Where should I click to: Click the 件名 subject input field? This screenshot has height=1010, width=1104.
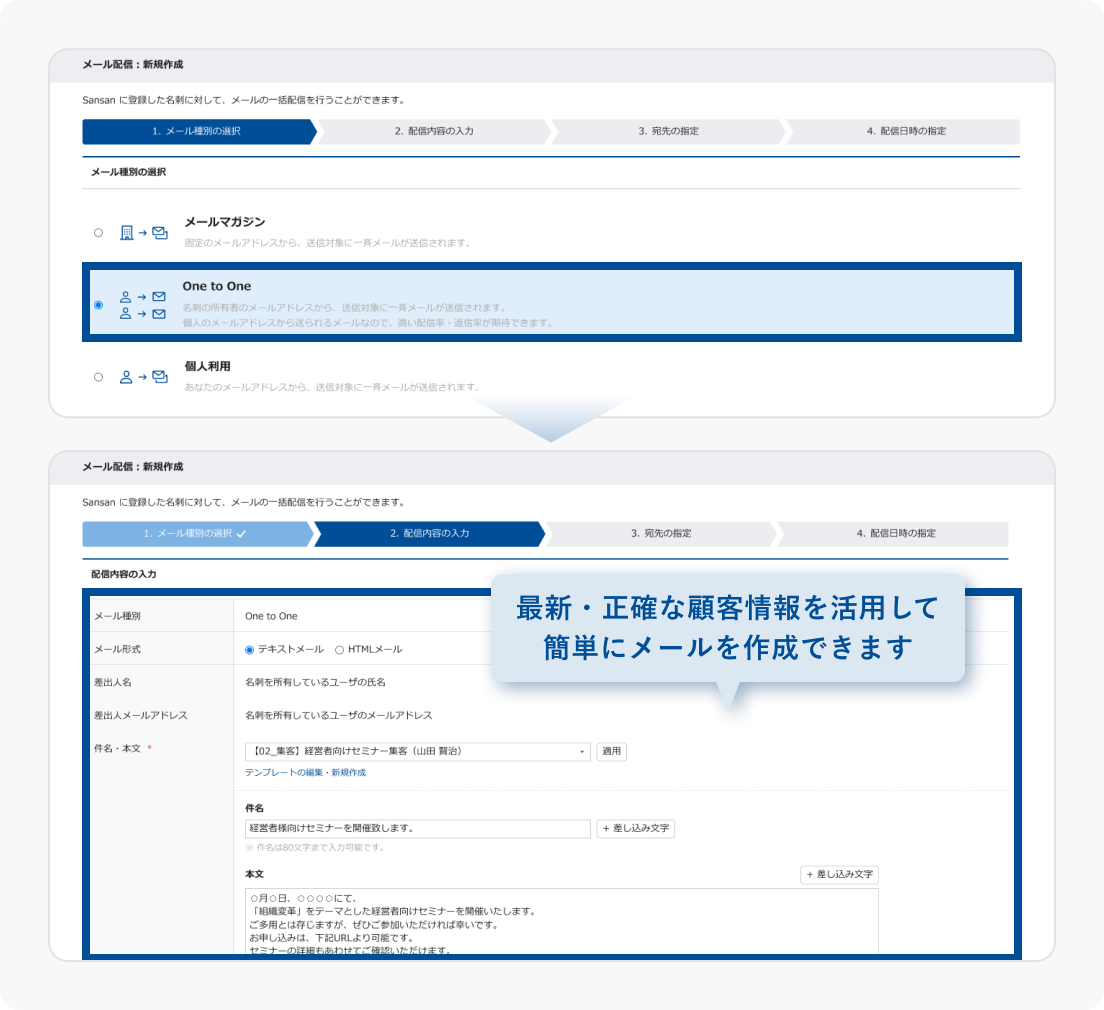point(418,829)
